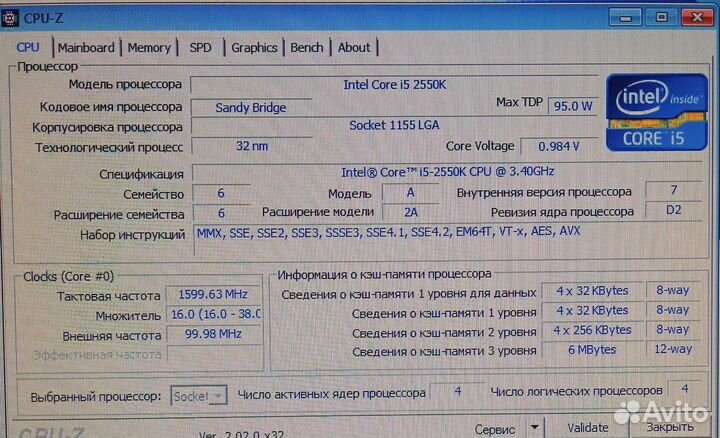The width and height of the screenshot is (720, 438).
Task: Click the Закрыть button
Action: [x=669, y=428]
